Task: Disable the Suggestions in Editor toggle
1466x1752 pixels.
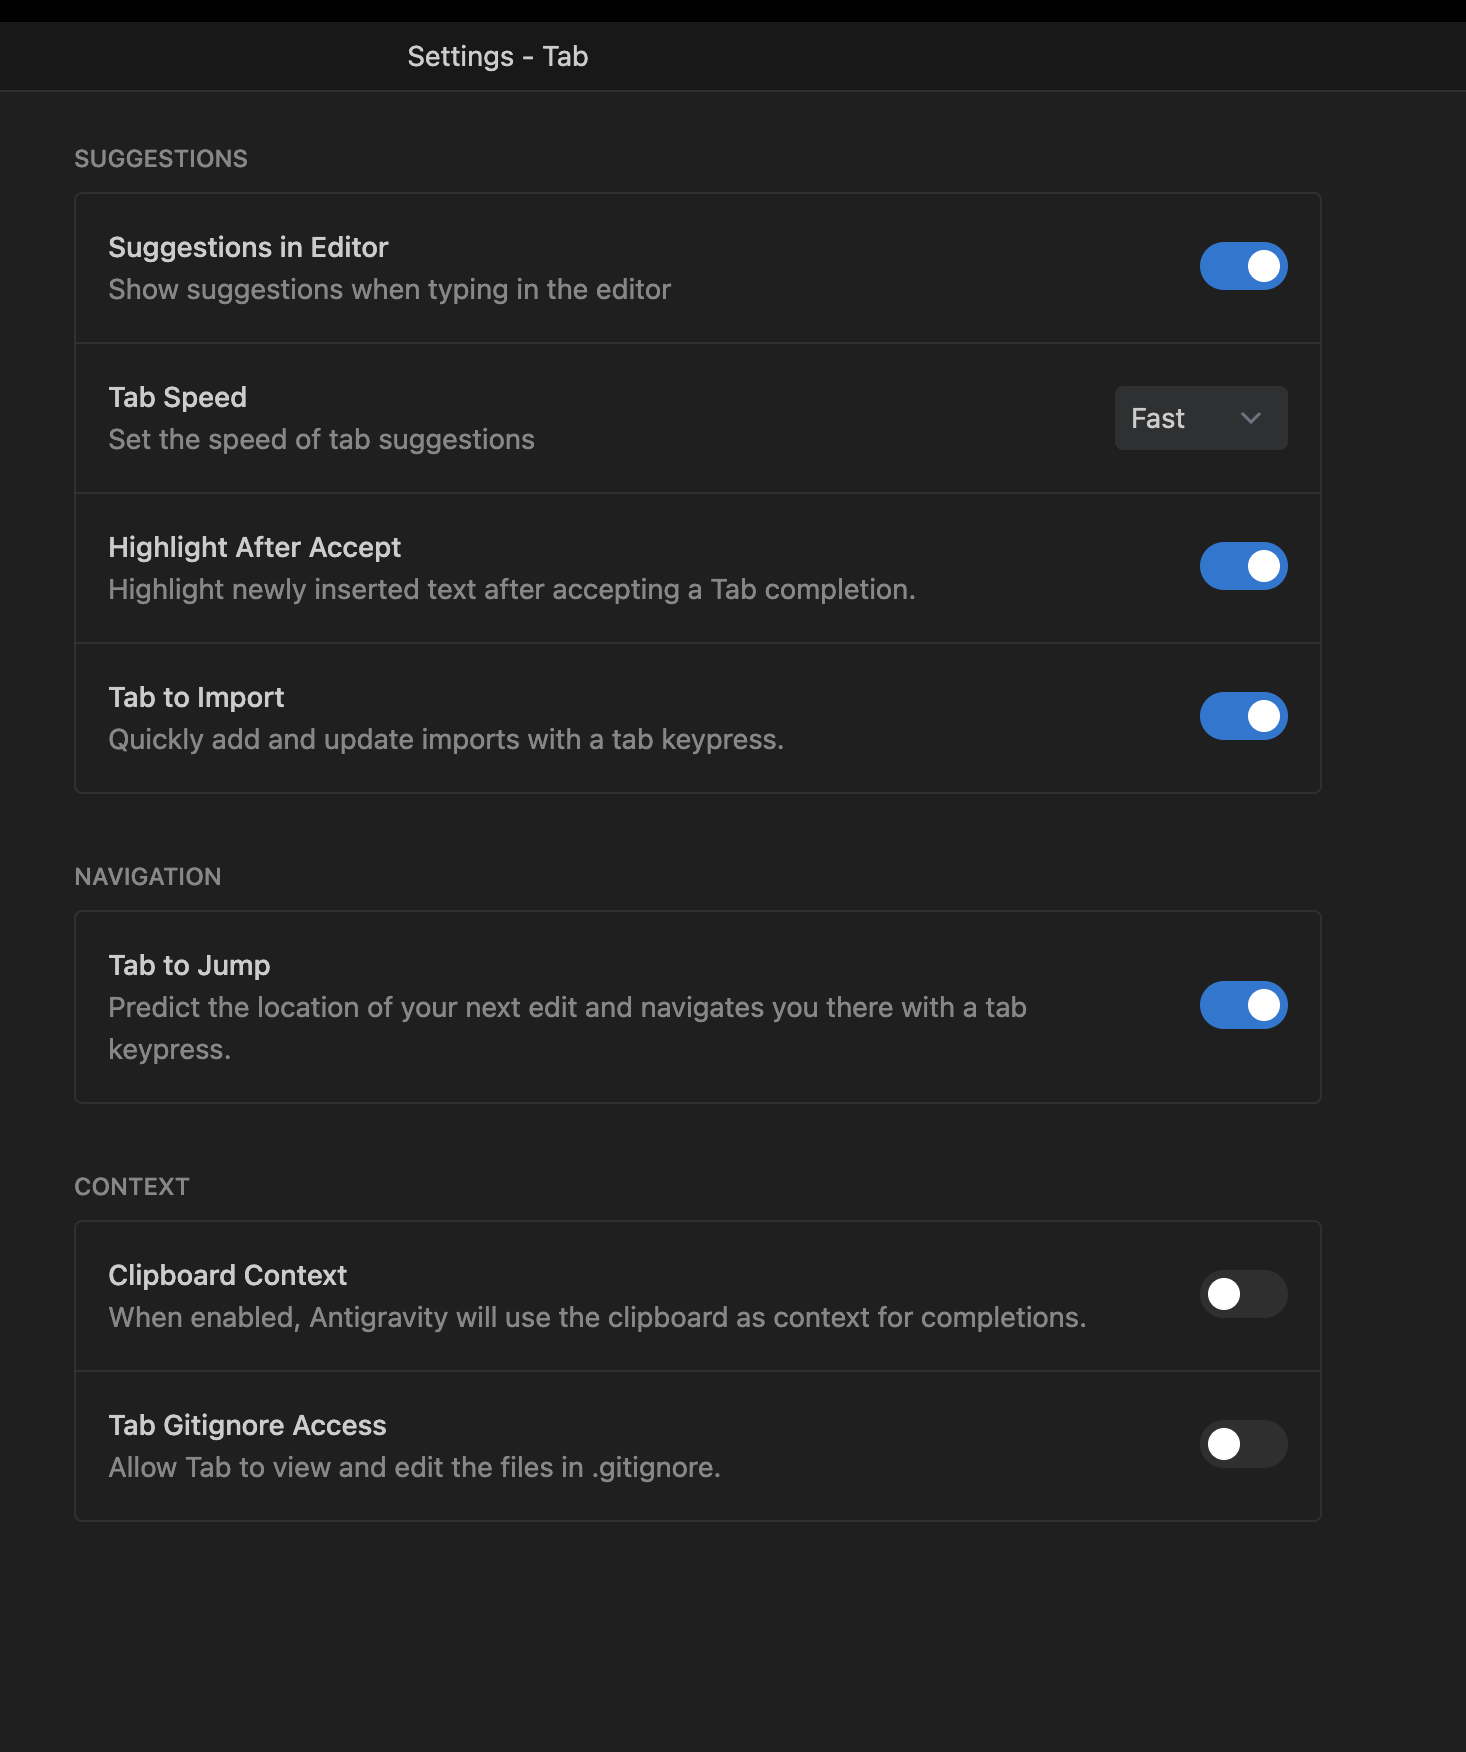Action: pyautogui.click(x=1243, y=266)
